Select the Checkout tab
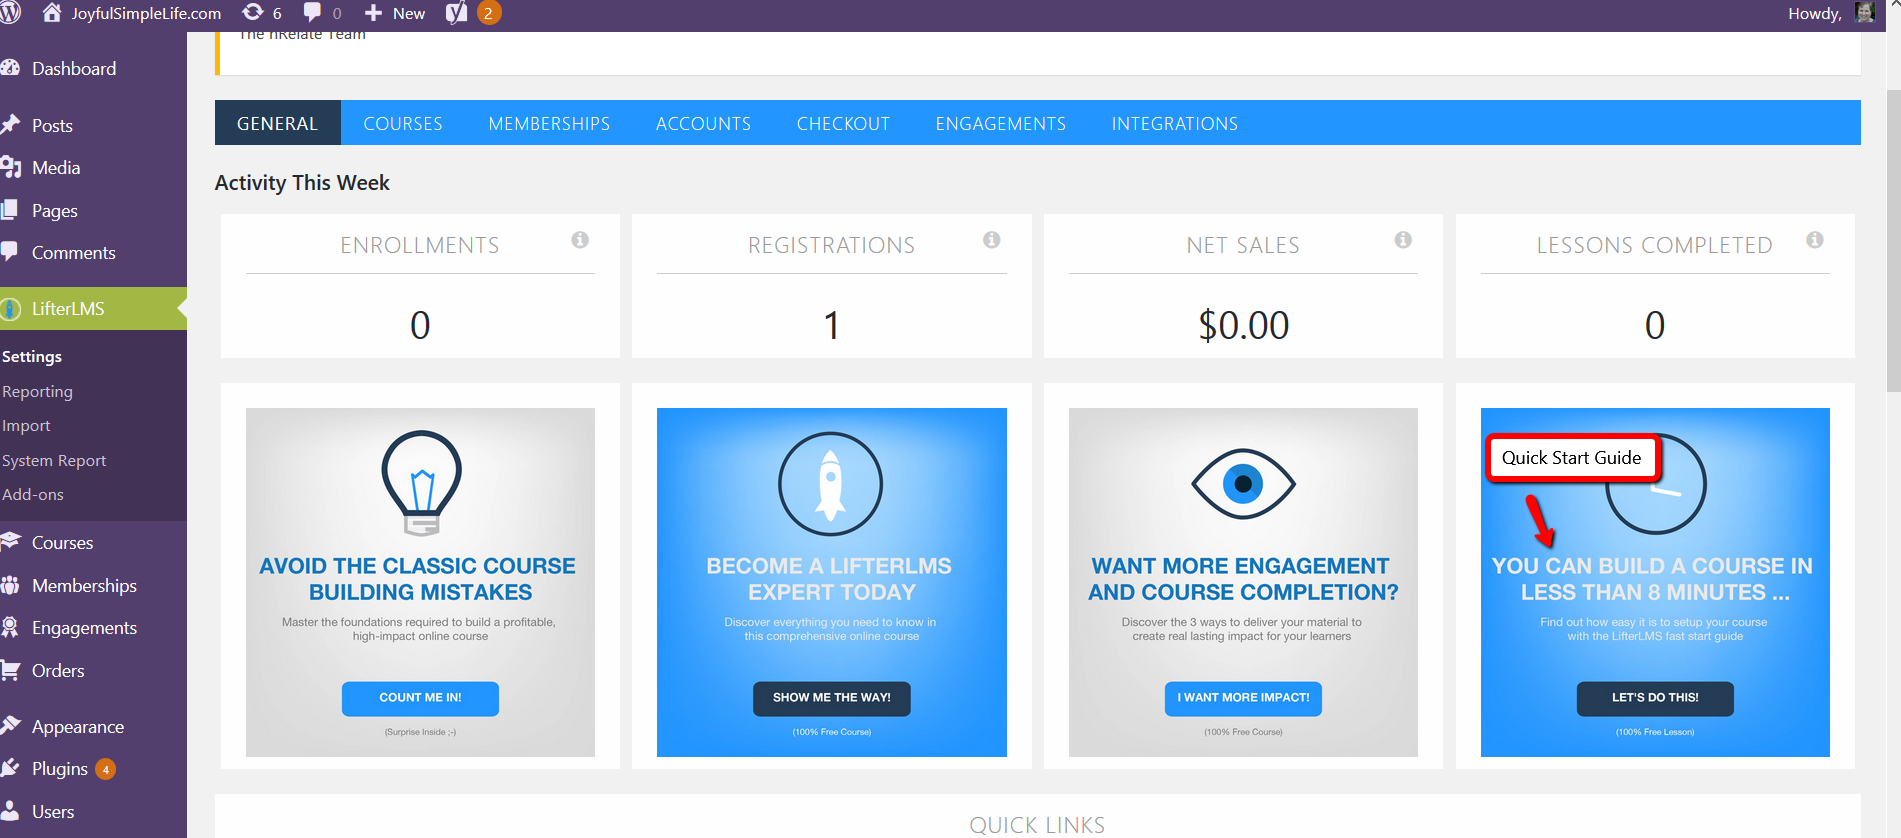This screenshot has width=1901, height=838. 843,123
